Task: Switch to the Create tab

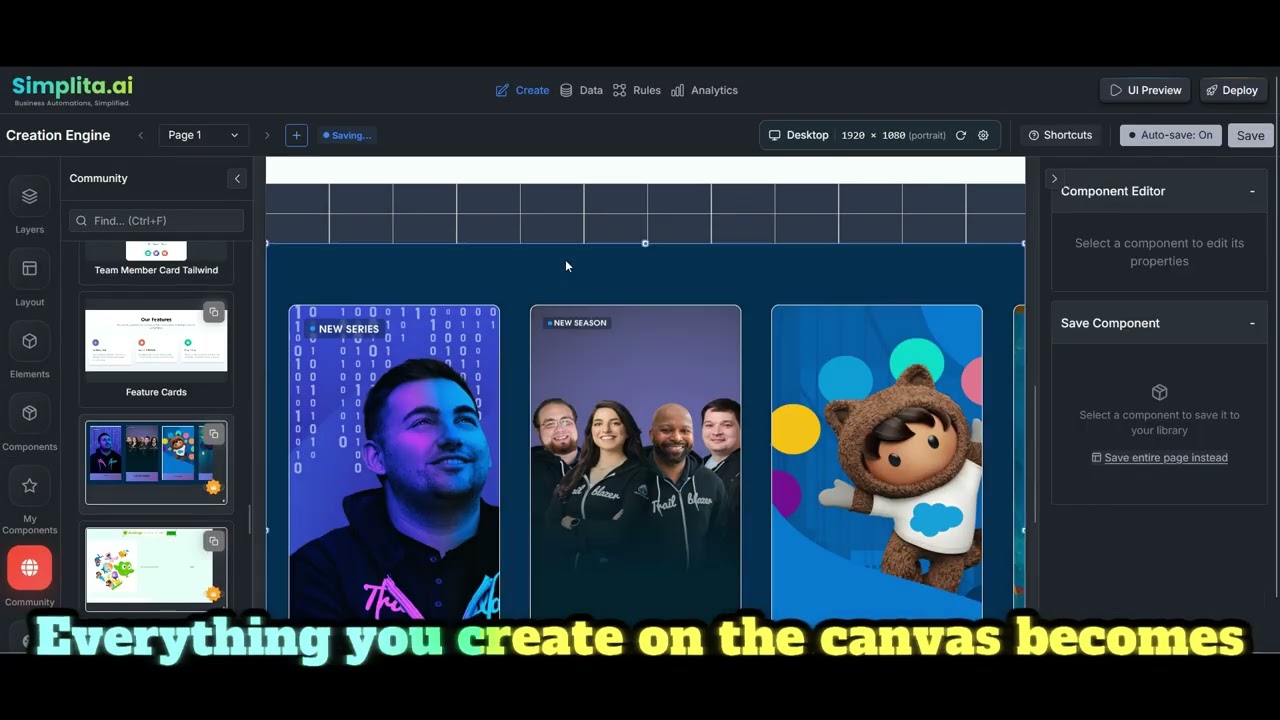Action: click(x=522, y=90)
